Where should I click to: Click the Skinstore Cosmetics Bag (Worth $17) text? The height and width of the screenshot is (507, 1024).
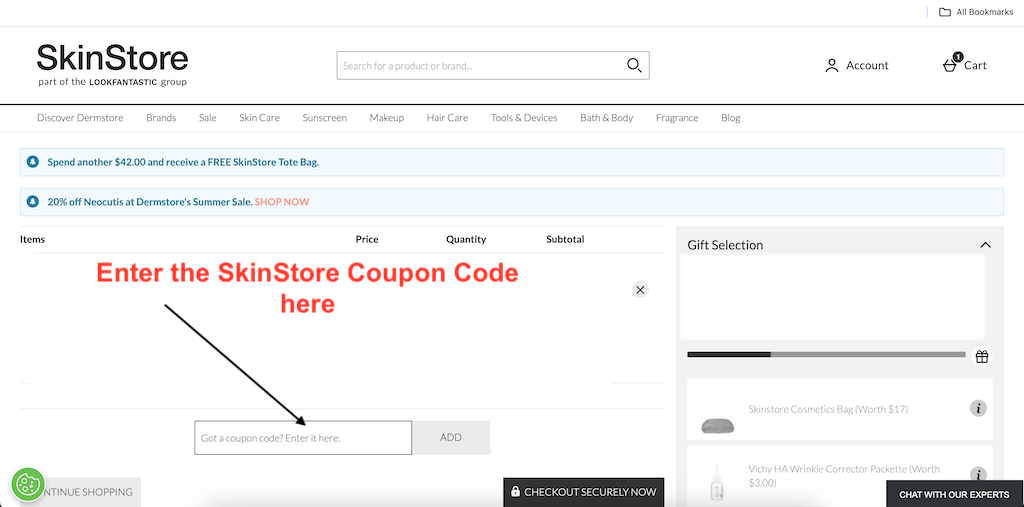(828, 409)
